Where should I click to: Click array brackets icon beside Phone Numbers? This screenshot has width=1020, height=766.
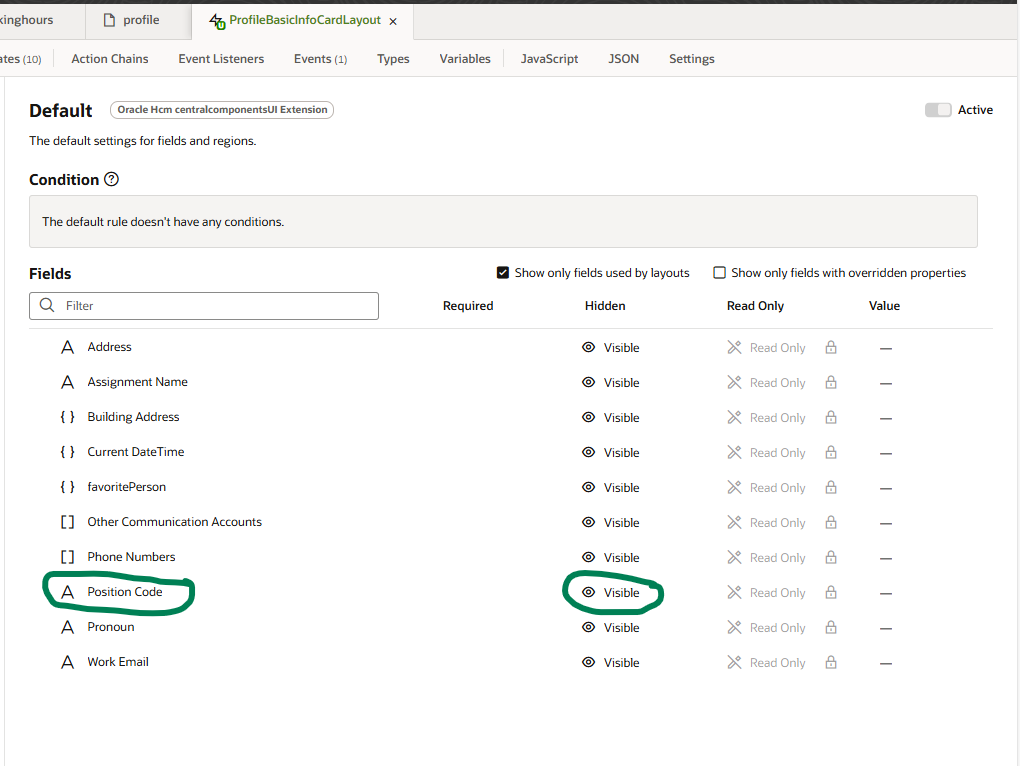click(x=67, y=557)
